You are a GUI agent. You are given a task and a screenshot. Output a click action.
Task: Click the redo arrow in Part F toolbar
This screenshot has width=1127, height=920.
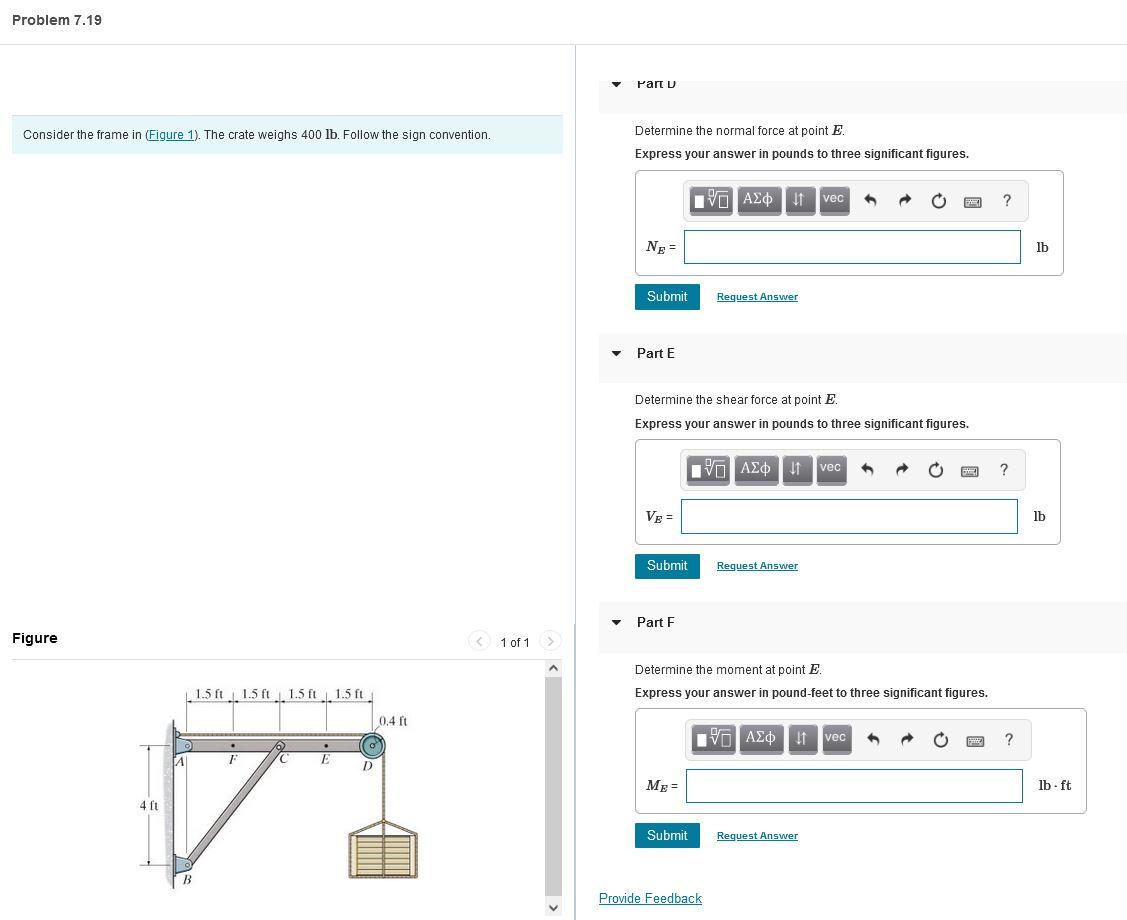point(905,740)
